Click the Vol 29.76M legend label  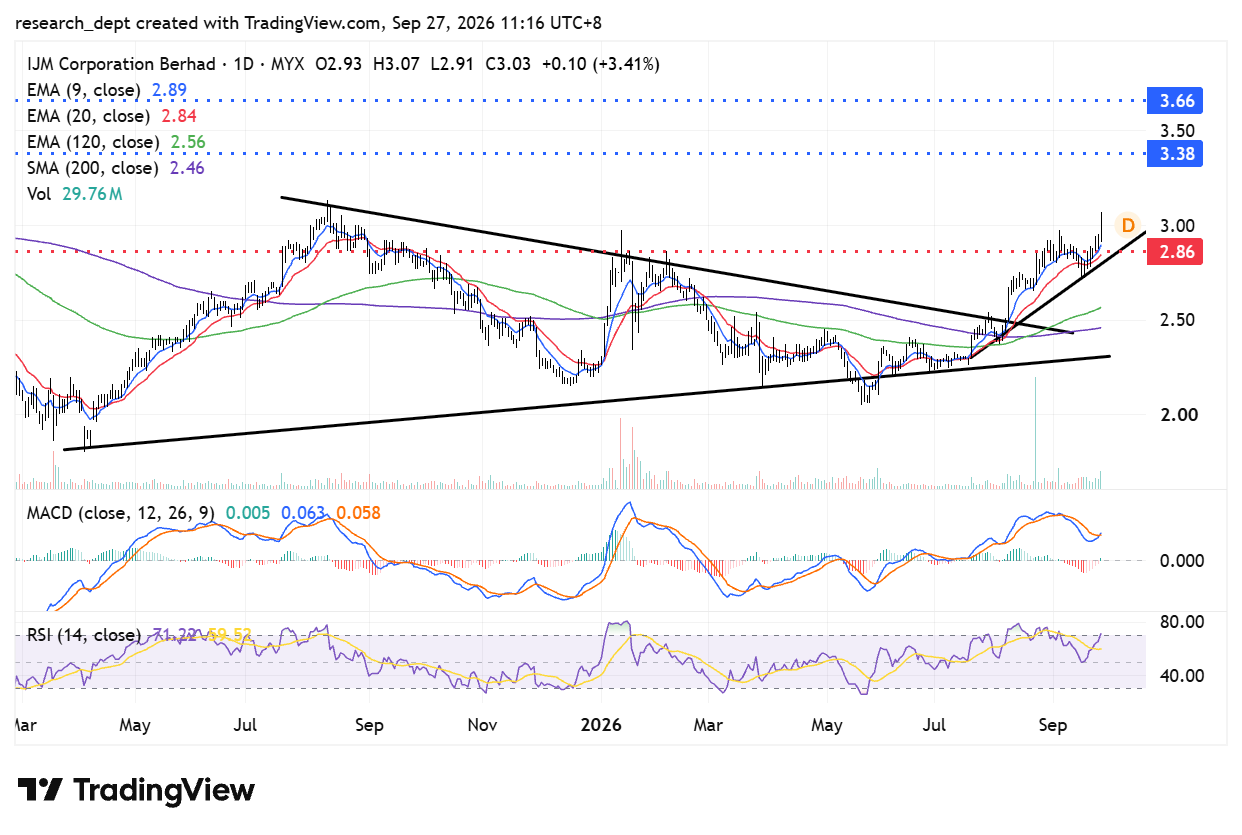74,194
